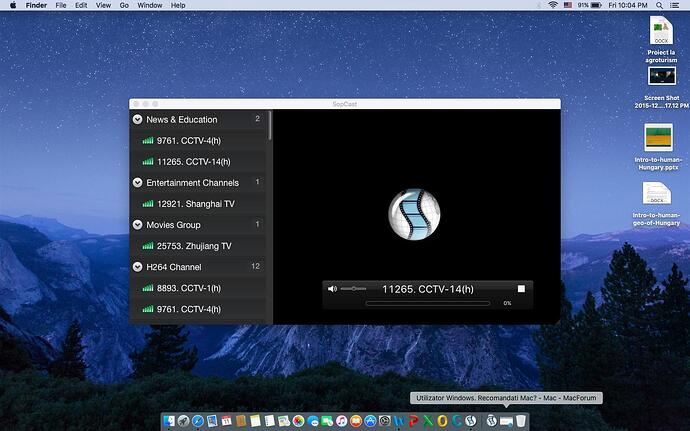Open Notification Center from menu bar
Viewport: 690px width, 431px height.
[678, 6]
